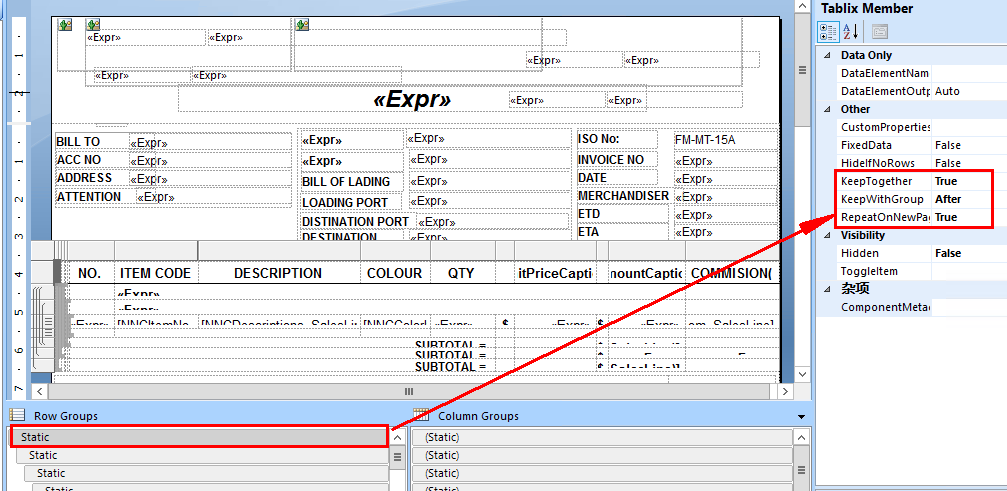Edit the ToggleItem property field
This screenshot has width=1007, height=491.
tap(968, 271)
